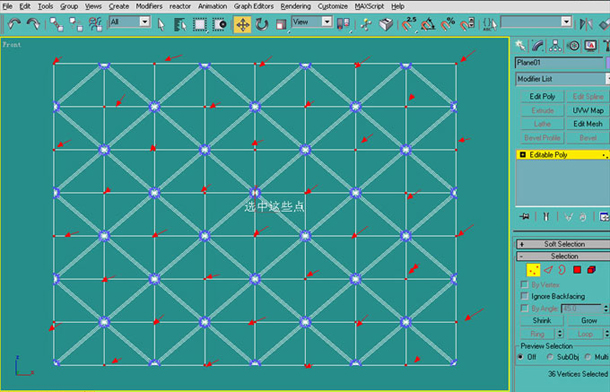Toggle Window/Crossing selection icon
The width and height of the screenshot is (610, 392).
(220, 24)
